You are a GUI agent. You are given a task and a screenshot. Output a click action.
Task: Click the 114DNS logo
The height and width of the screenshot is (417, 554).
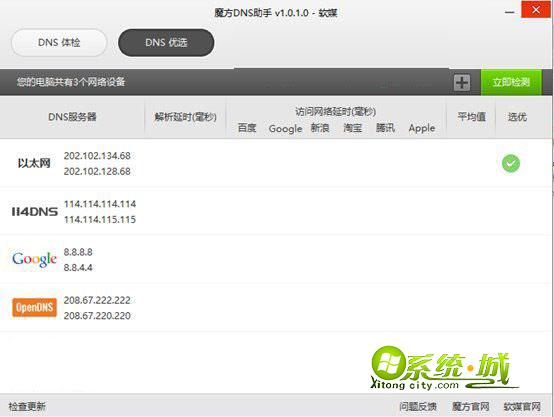pyautogui.click(x=35, y=212)
